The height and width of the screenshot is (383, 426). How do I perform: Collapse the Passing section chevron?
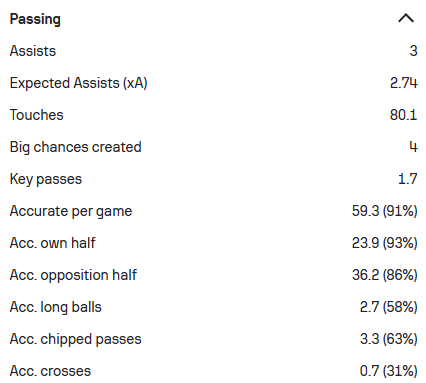[406, 18]
